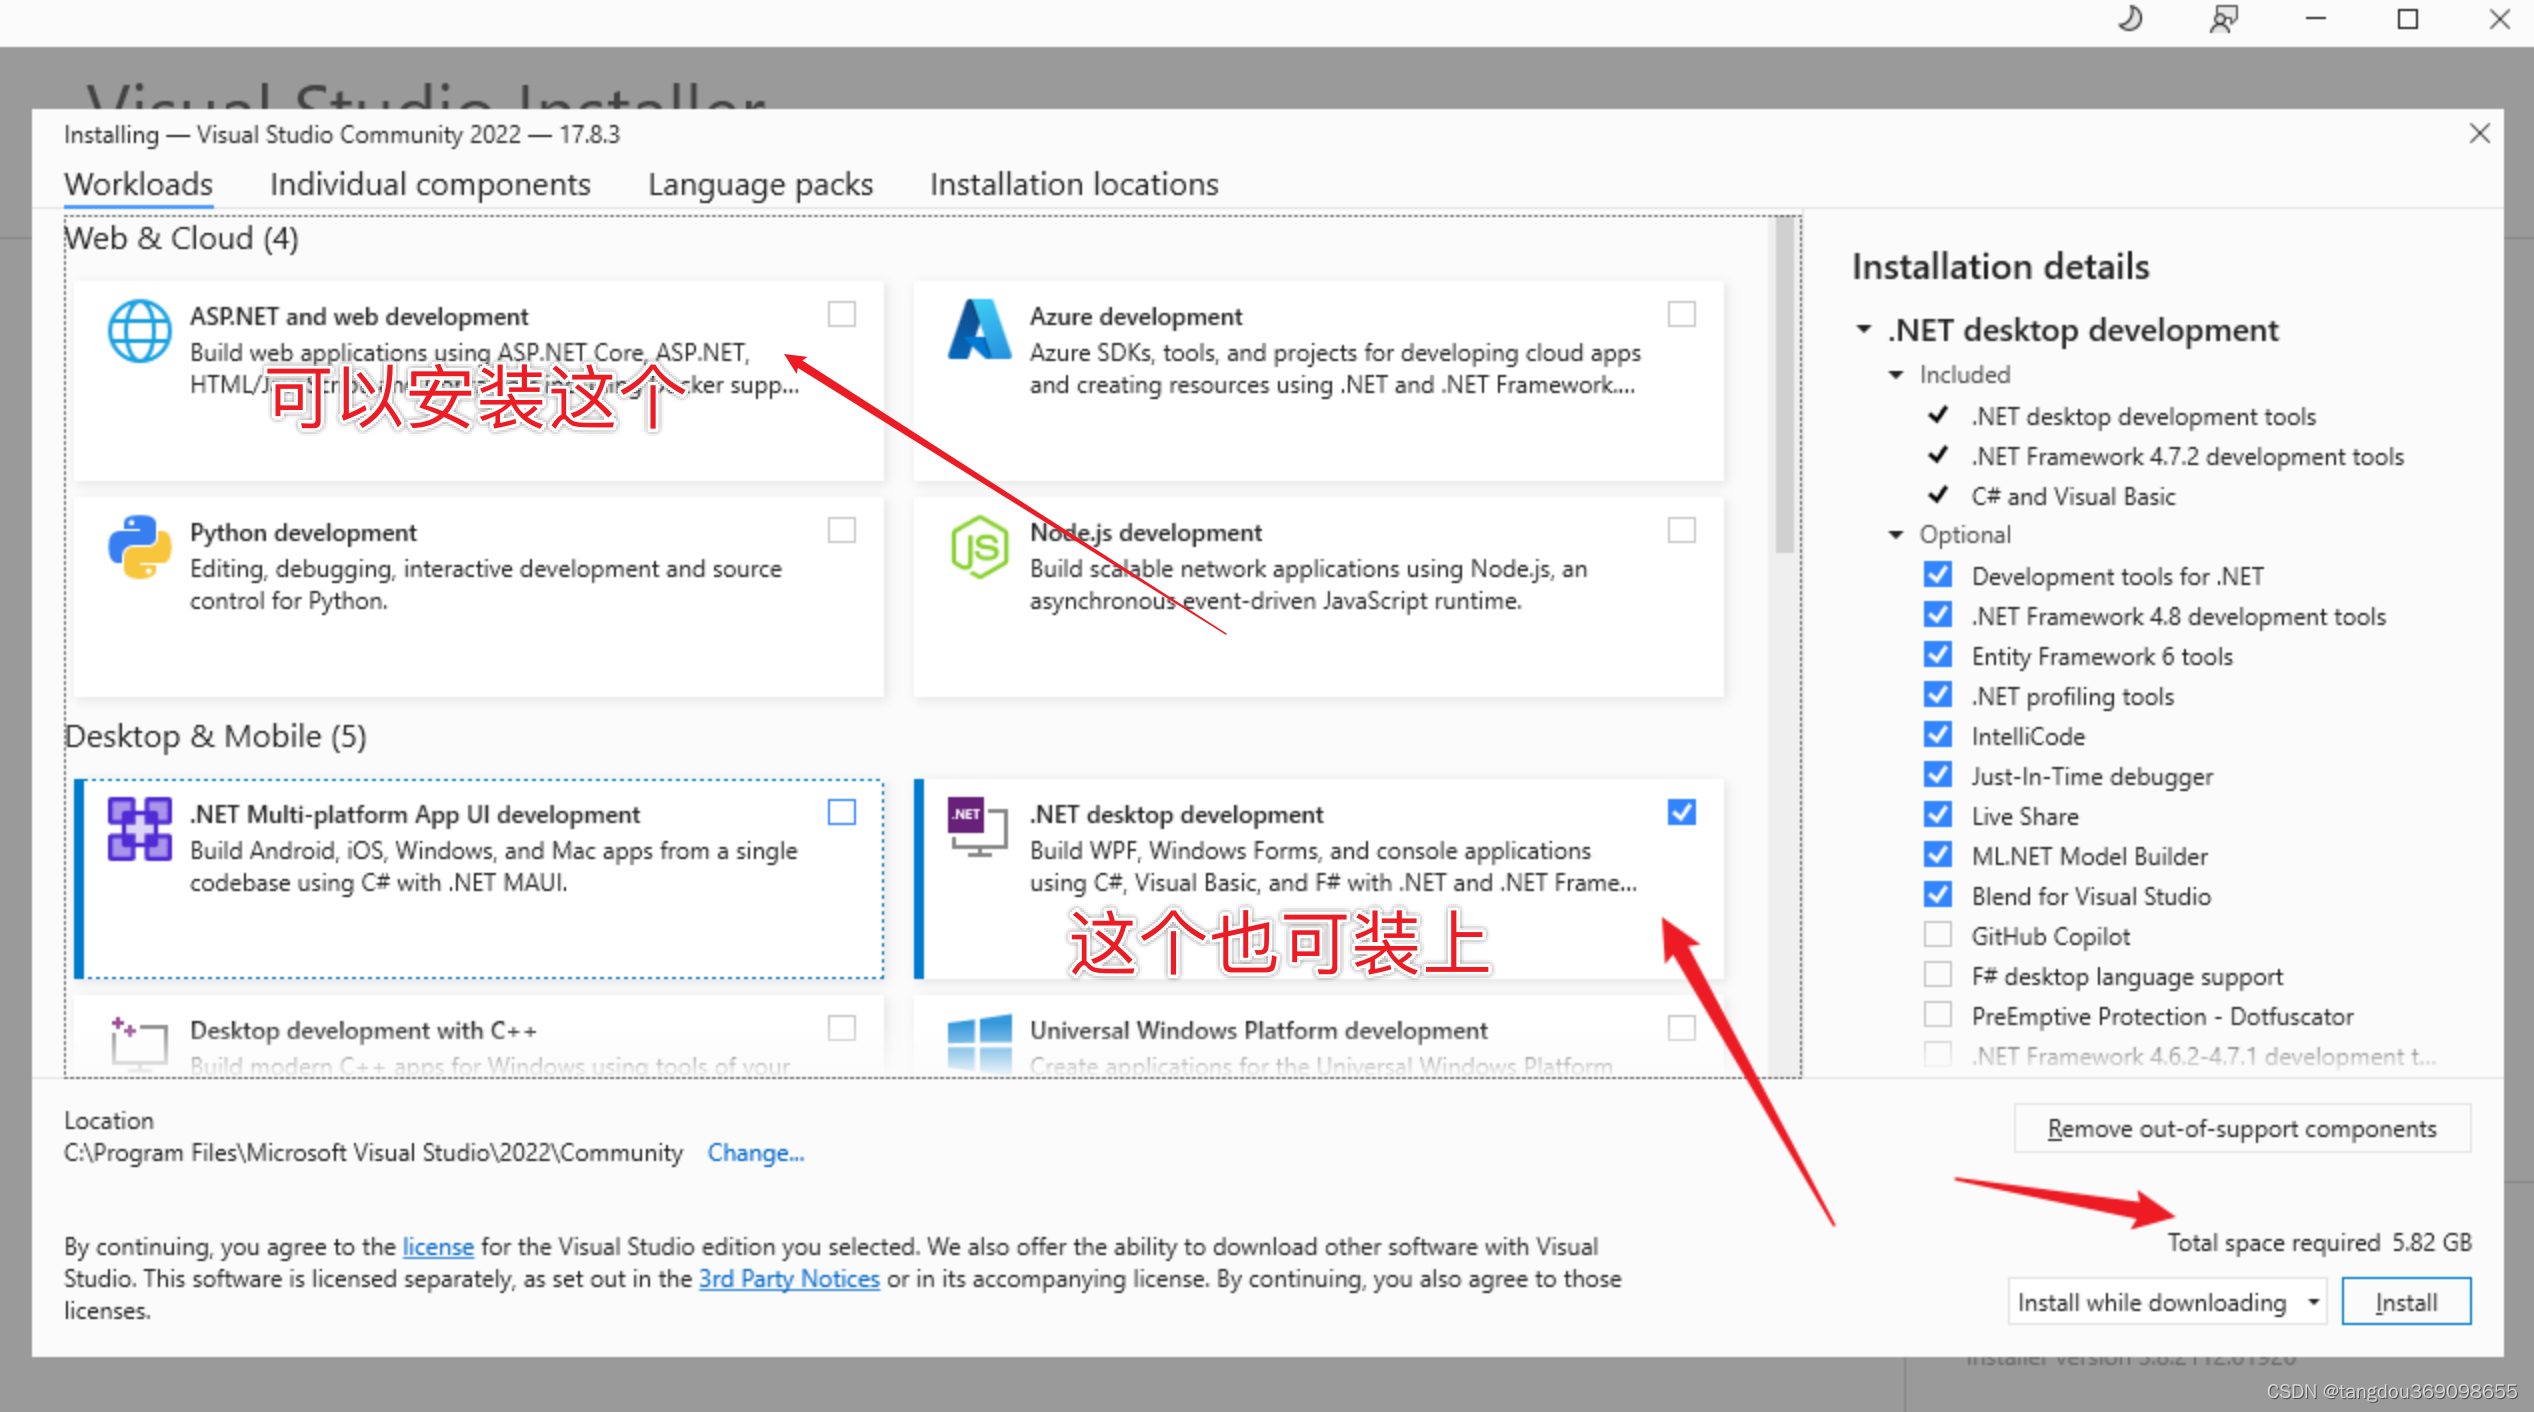Check the Azure development workload box
2534x1412 pixels.
pyautogui.click(x=1682, y=314)
